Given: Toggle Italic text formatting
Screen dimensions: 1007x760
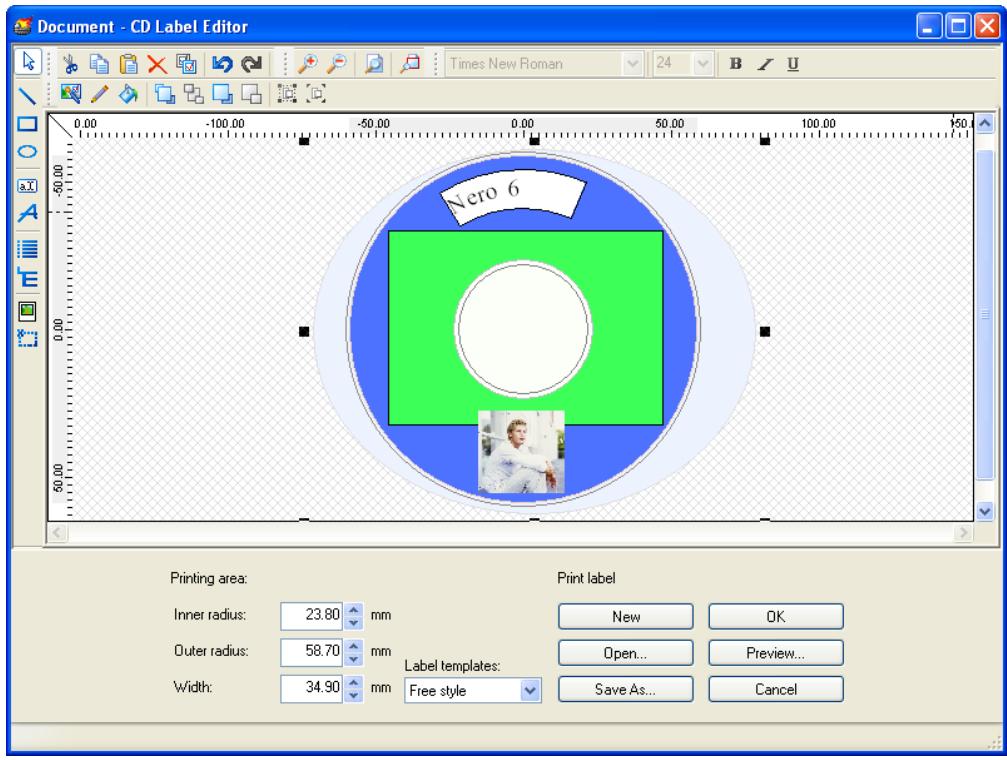Looking at the screenshot, I should 764,64.
